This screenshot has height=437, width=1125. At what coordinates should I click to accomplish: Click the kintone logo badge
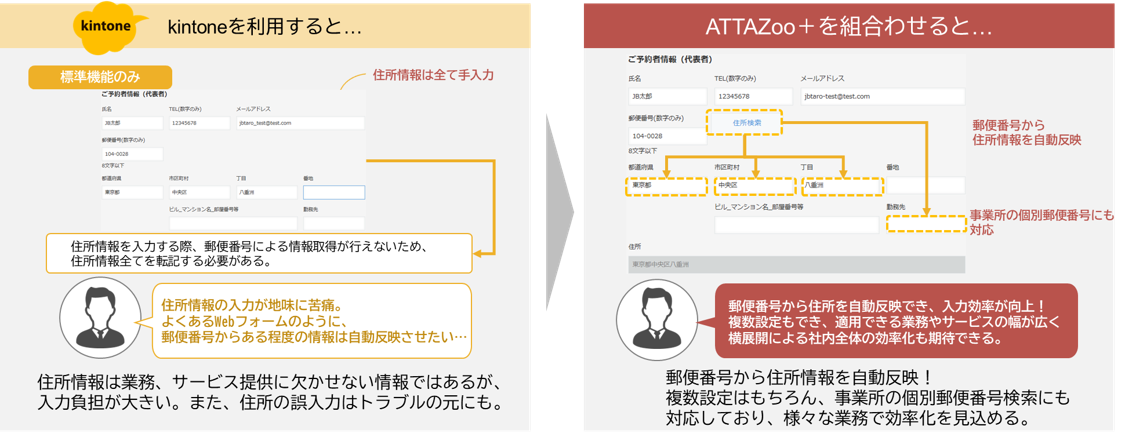click(108, 27)
